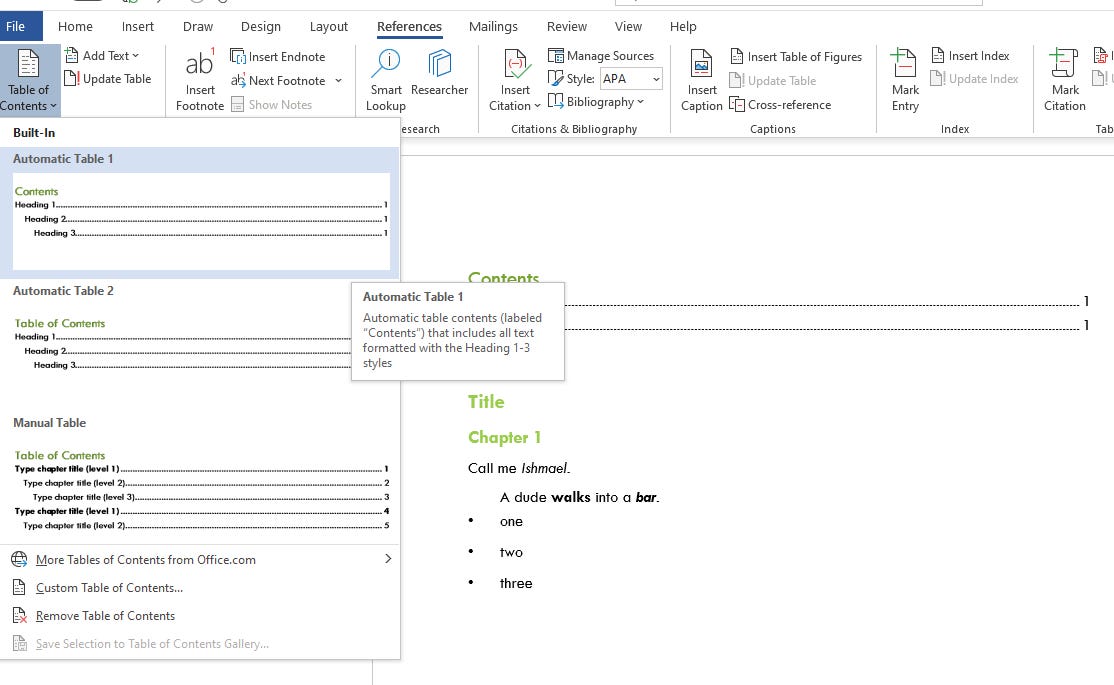Open More Tables of Contents from Office.com

click(x=200, y=559)
